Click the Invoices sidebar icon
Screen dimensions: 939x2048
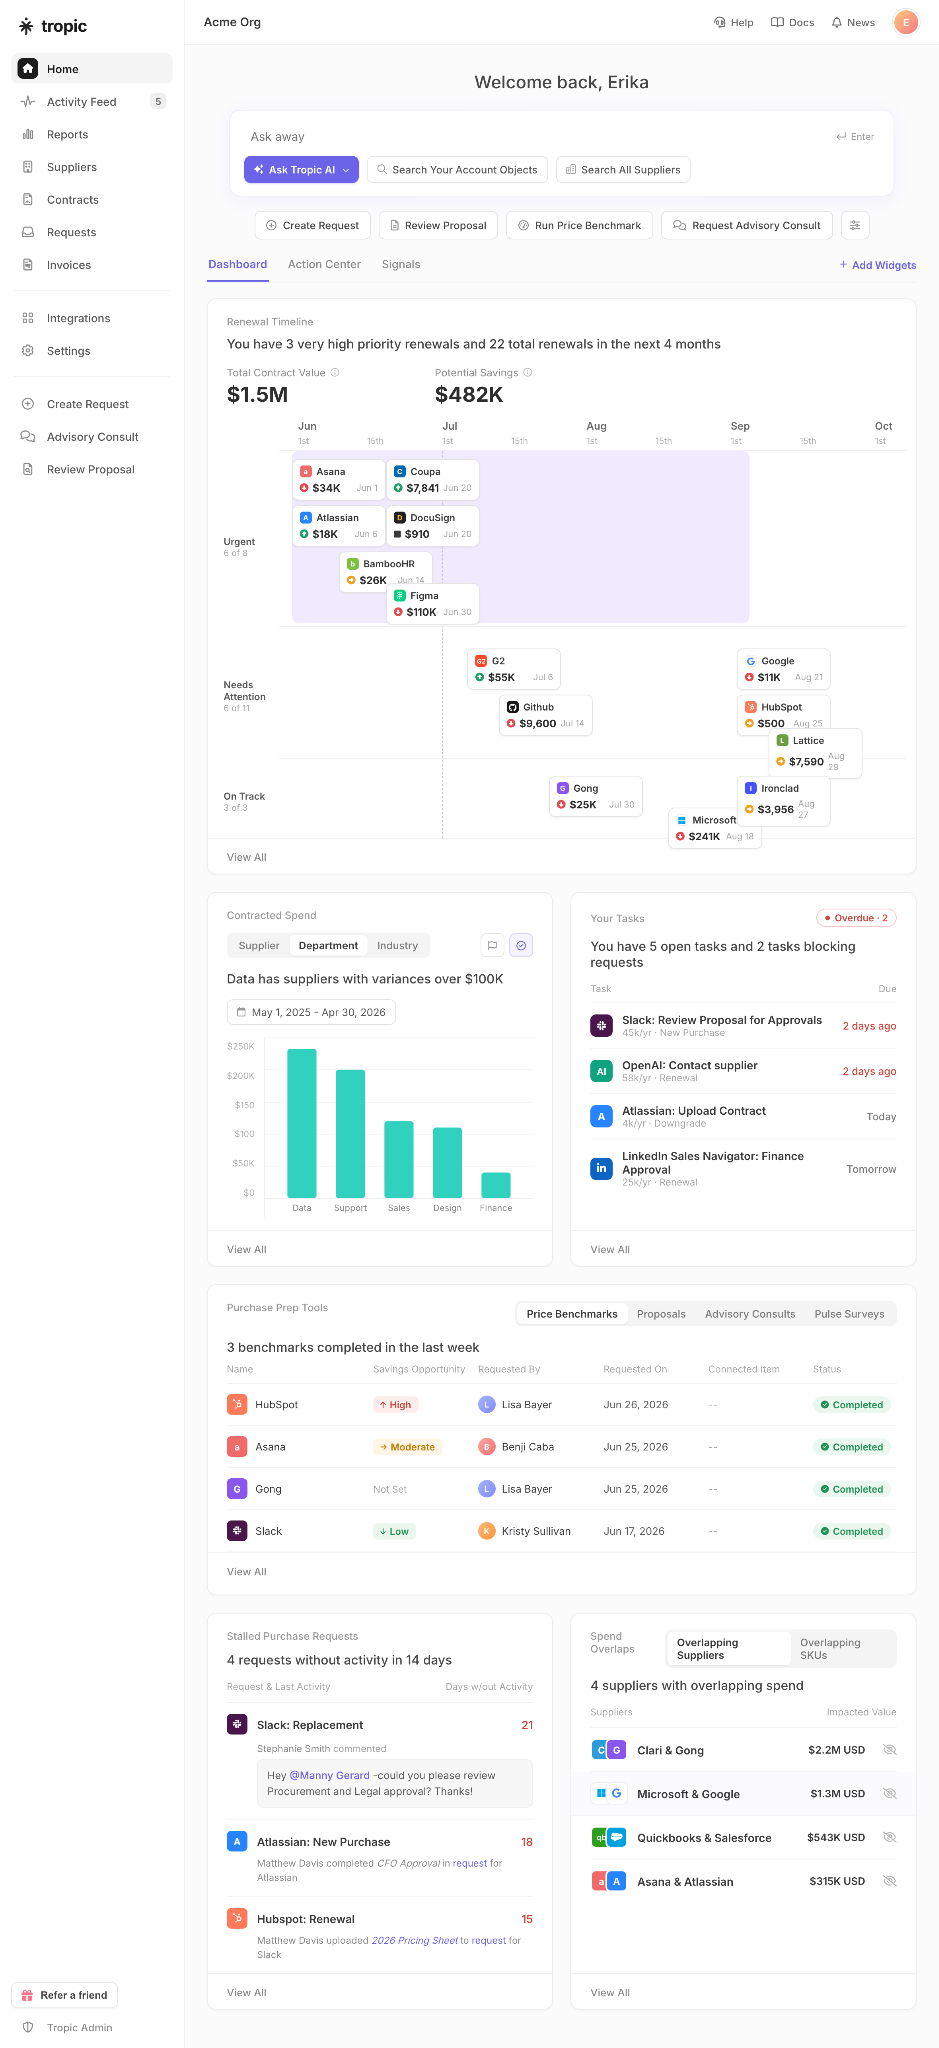coord(28,265)
